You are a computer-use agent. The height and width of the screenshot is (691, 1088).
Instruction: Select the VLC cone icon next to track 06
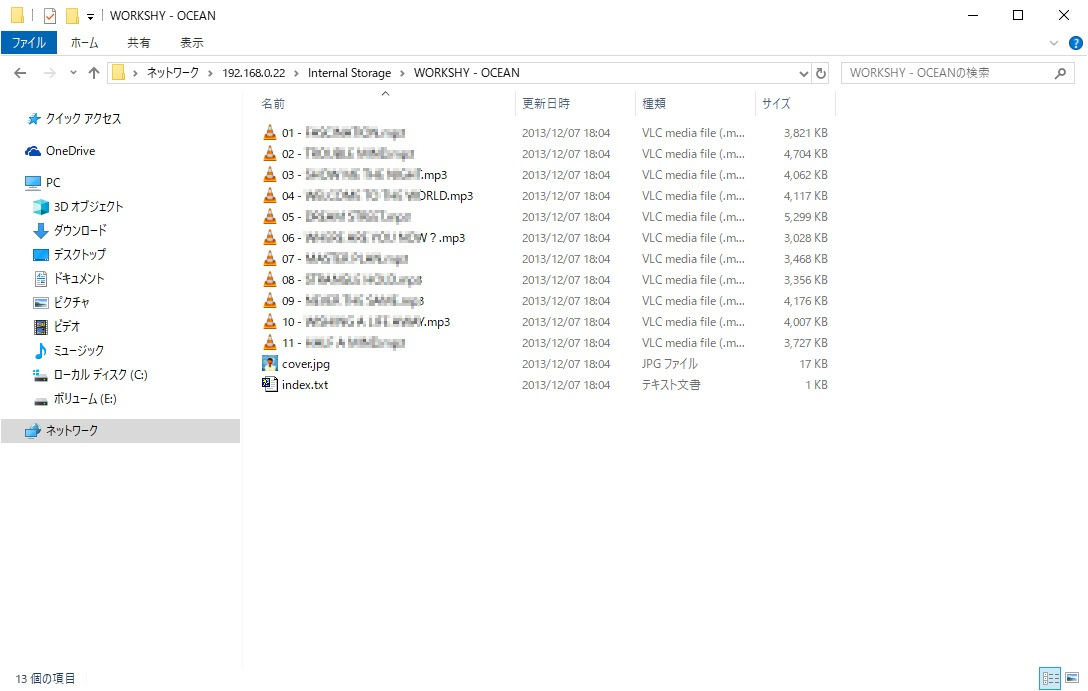point(269,237)
